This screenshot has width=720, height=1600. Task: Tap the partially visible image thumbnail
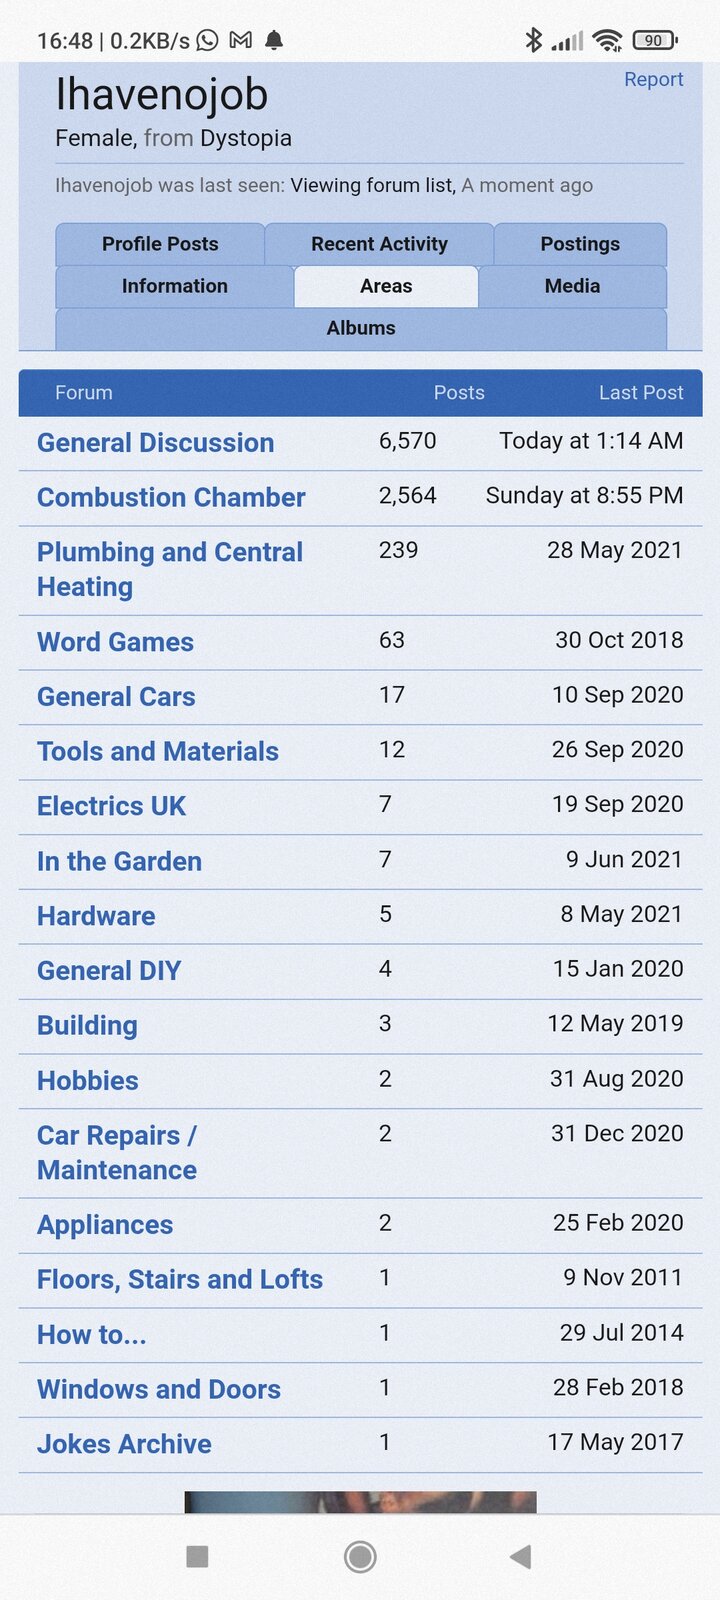(360, 1502)
